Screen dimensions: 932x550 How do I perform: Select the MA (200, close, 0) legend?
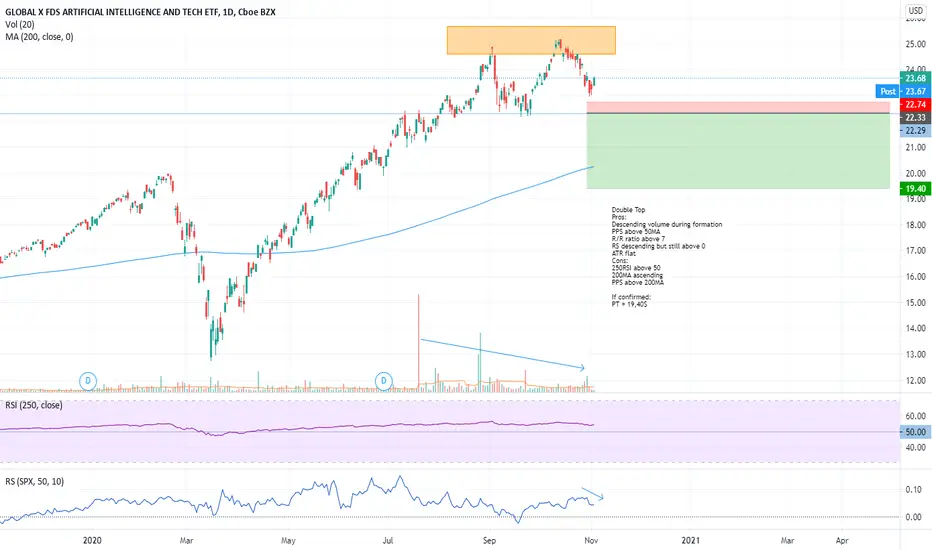coord(39,37)
